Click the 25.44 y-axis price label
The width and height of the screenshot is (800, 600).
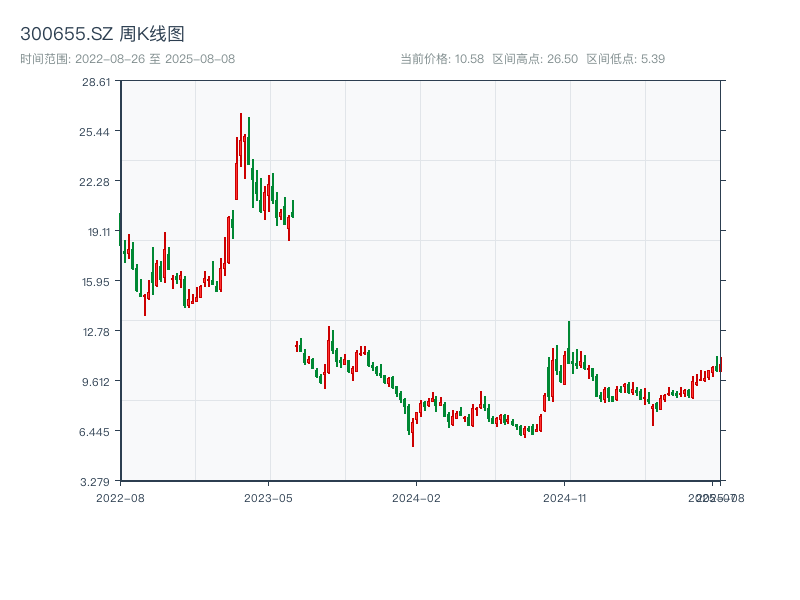[96, 132]
